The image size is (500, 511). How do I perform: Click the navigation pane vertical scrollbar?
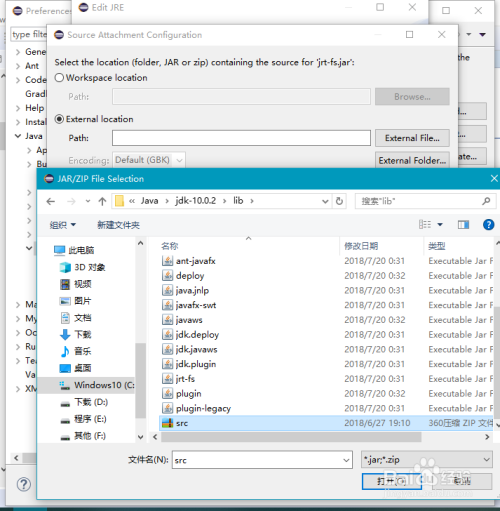click(141, 380)
